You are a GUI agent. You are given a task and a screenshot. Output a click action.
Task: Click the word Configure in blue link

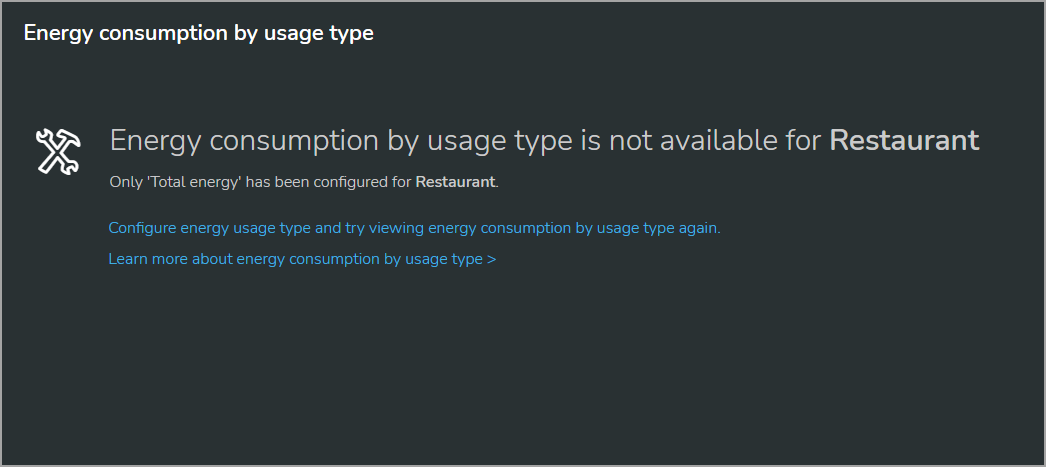point(143,228)
